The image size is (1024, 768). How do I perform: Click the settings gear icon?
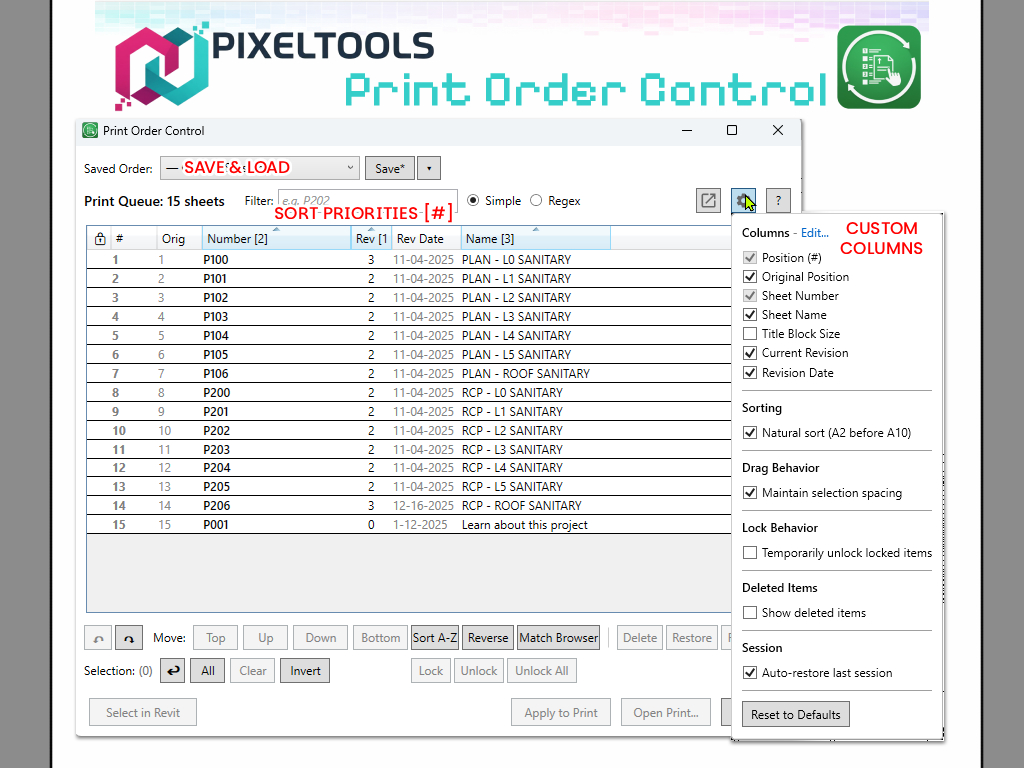(x=743, y=200)
